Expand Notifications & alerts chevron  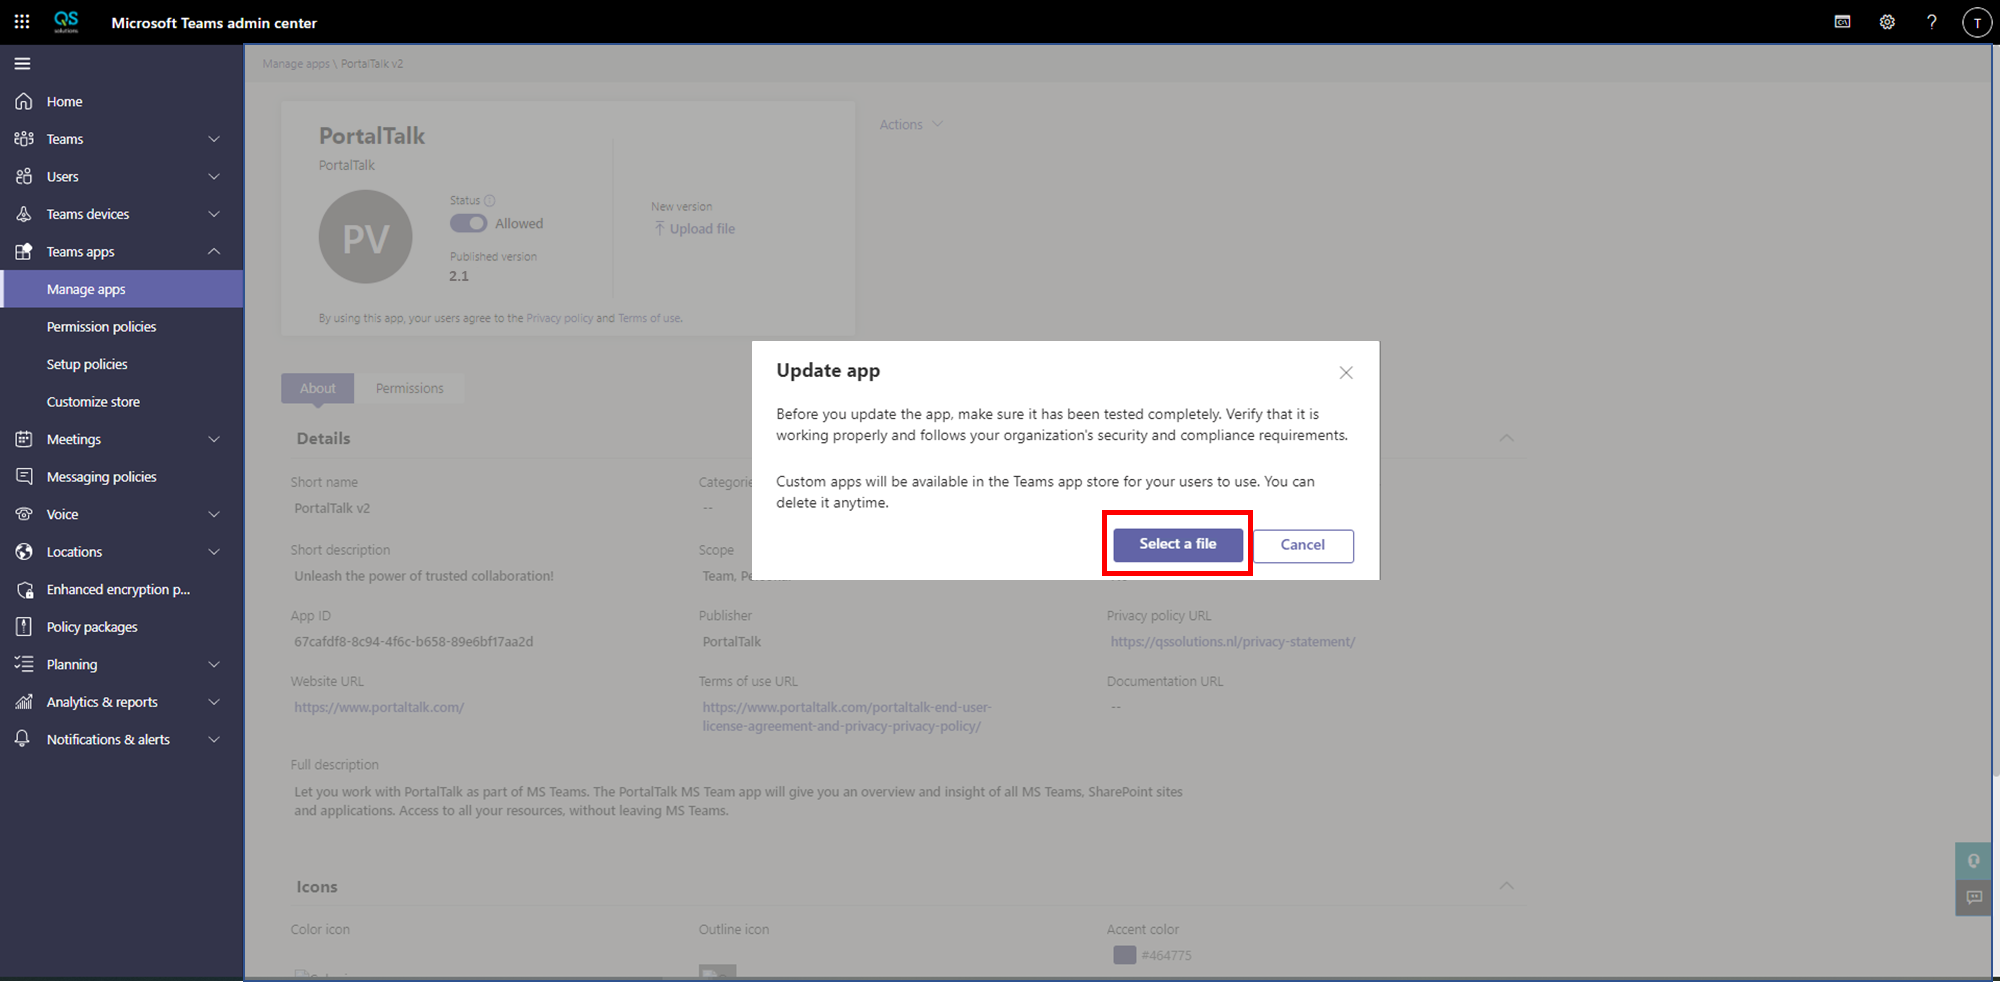tap(214, 739)
